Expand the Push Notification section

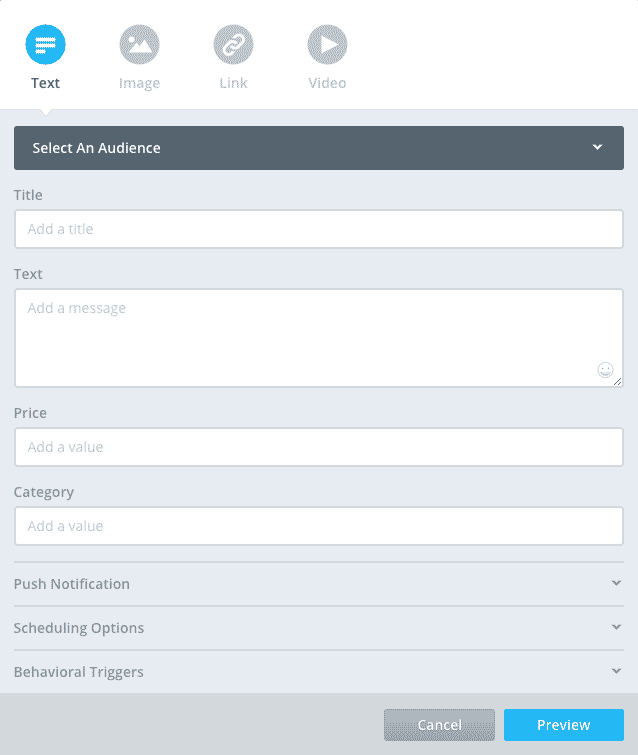[318, 584]
